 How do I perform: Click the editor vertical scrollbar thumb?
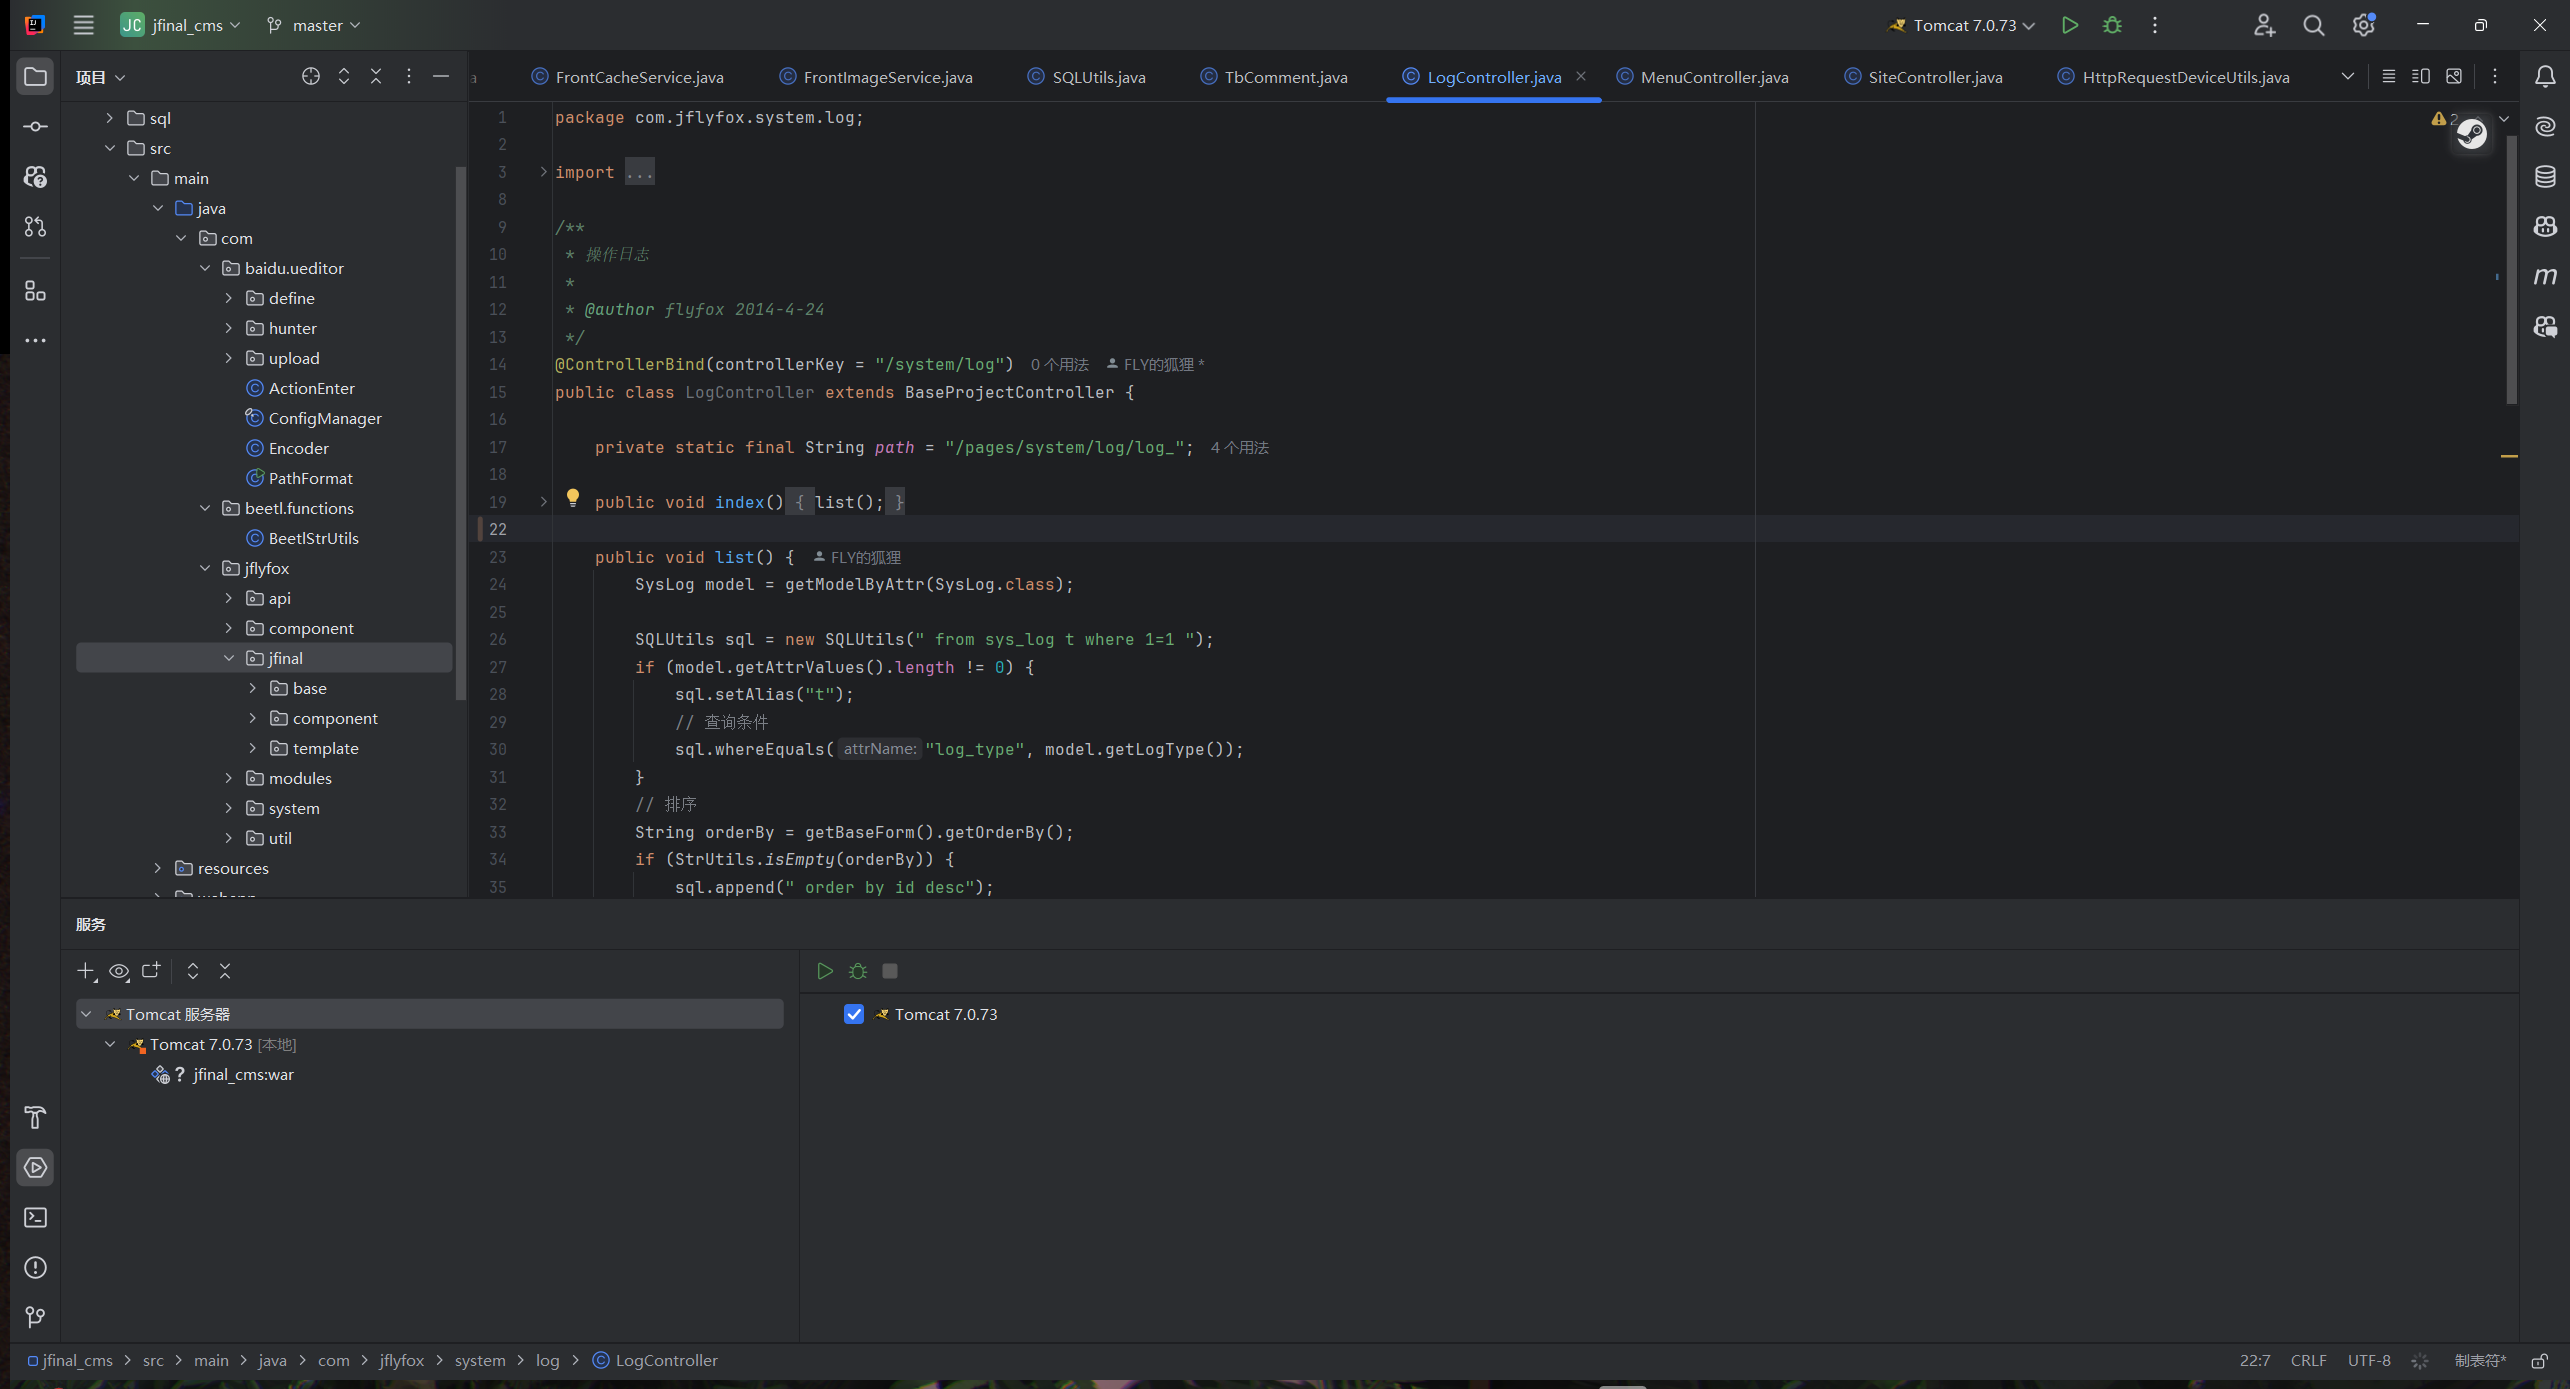2511,268
